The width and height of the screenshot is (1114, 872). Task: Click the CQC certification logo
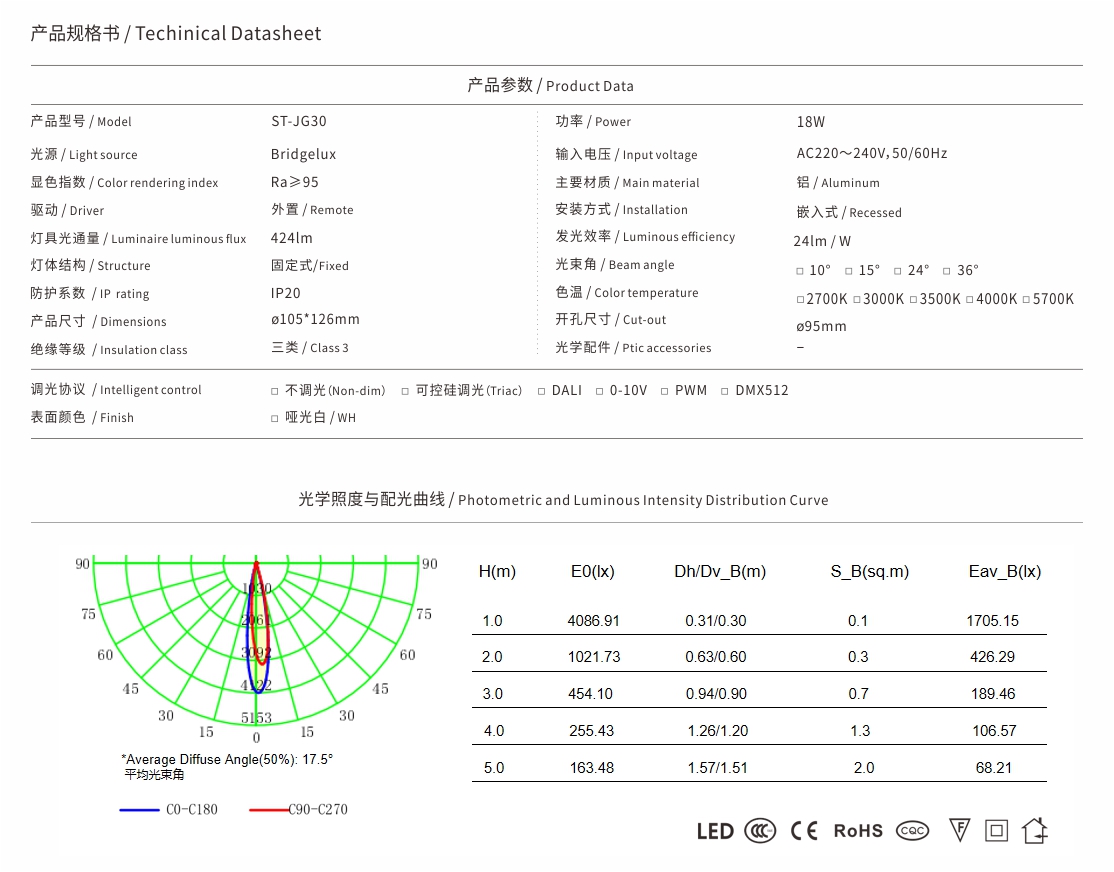click(912, 830)
